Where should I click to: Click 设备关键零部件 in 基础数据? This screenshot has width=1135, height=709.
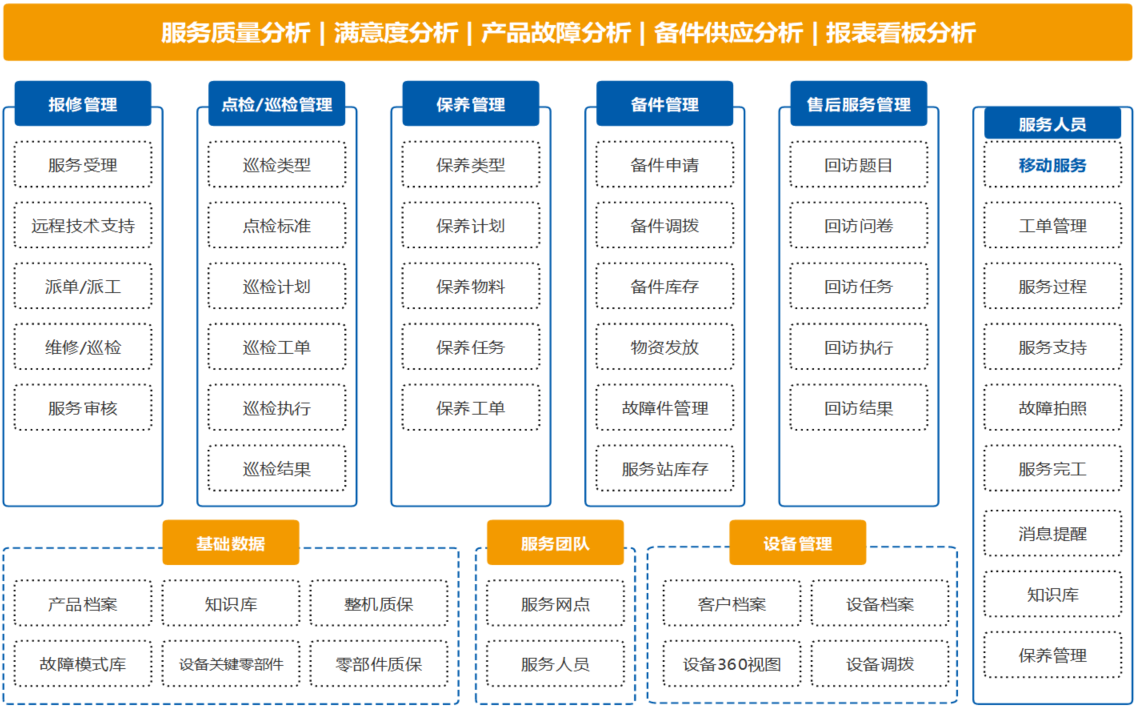coord(231,664)
